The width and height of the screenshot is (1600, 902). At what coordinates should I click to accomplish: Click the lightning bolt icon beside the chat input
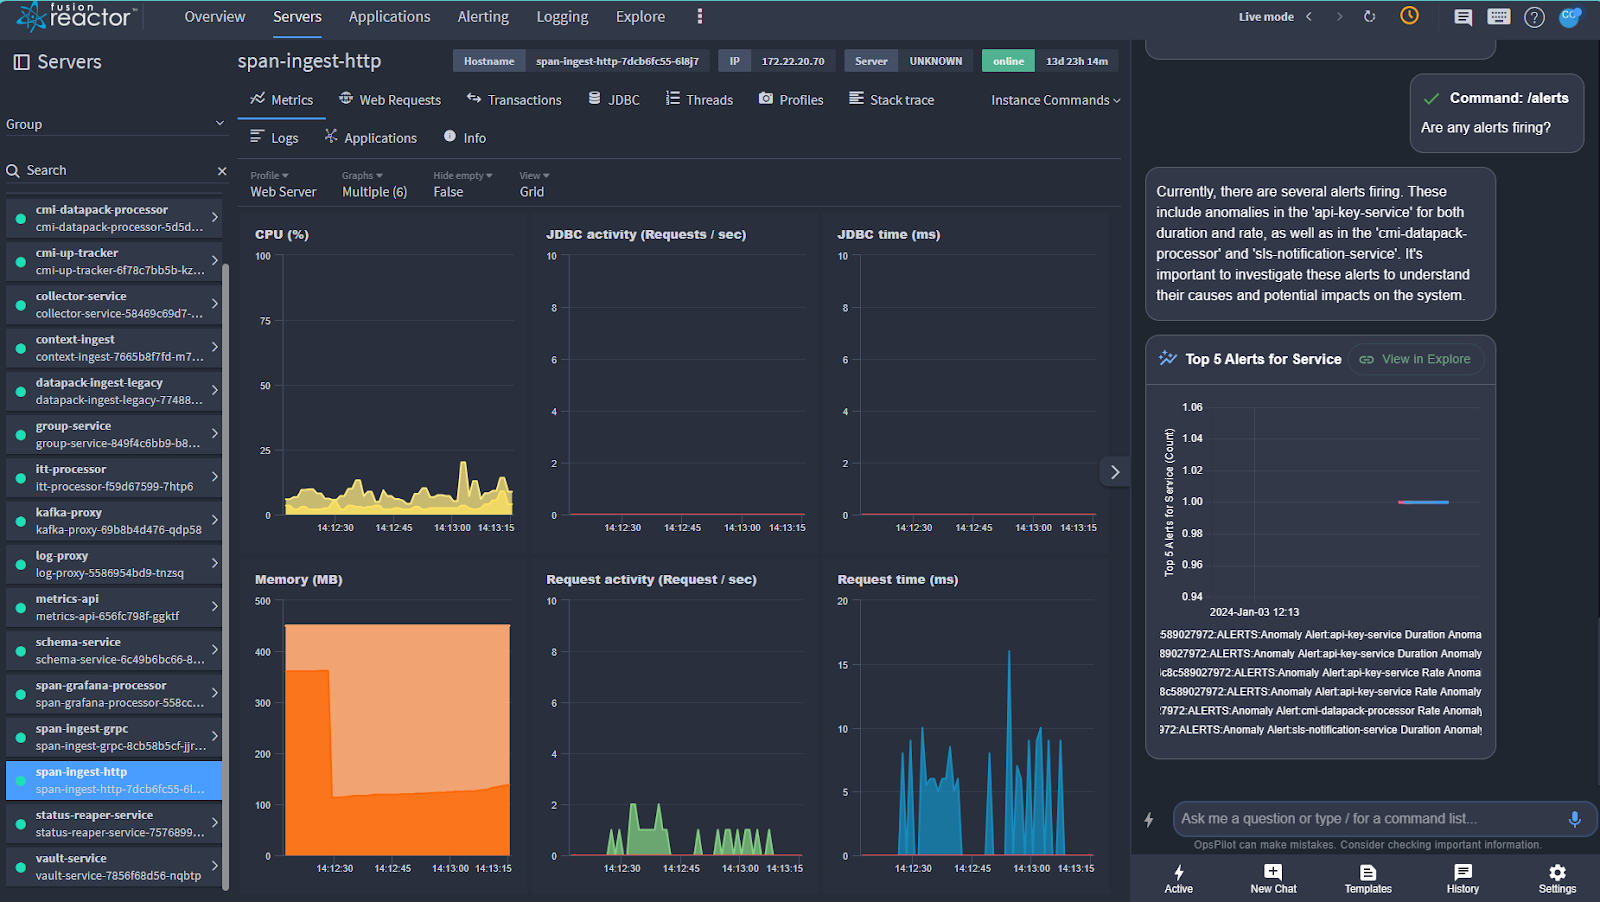(1149, 820)
